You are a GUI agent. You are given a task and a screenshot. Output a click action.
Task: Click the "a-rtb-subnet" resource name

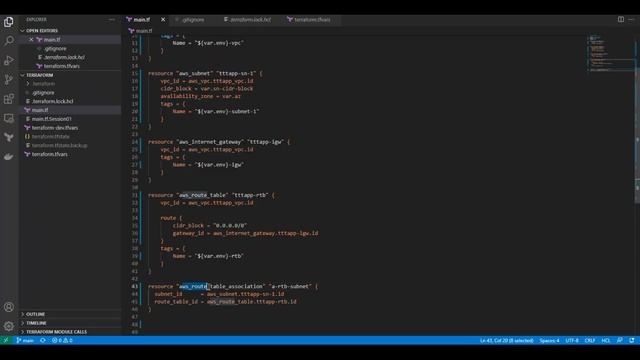(290, 287)
